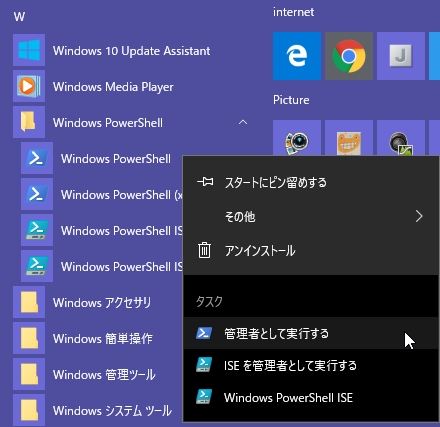Click PowerShell icon beside 管理者として実行する
The width and height of the screenshot is (440, 427).
click(204, 333)
